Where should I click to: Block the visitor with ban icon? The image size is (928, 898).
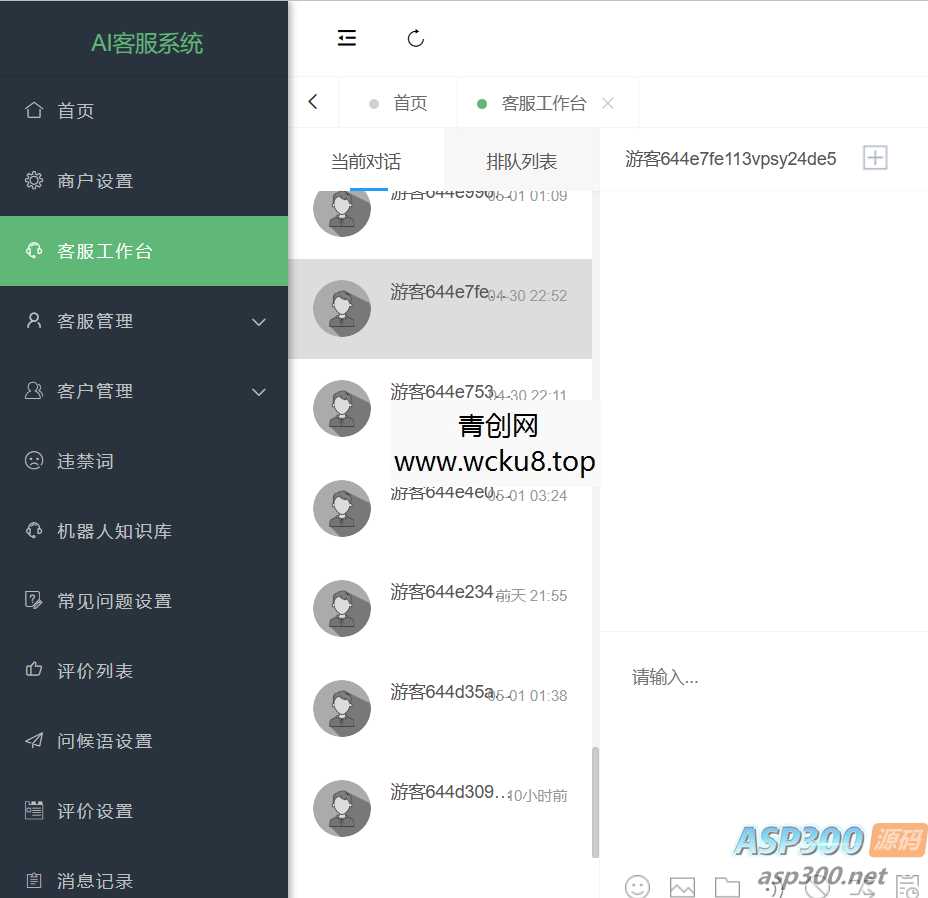[x=817, y=886]
